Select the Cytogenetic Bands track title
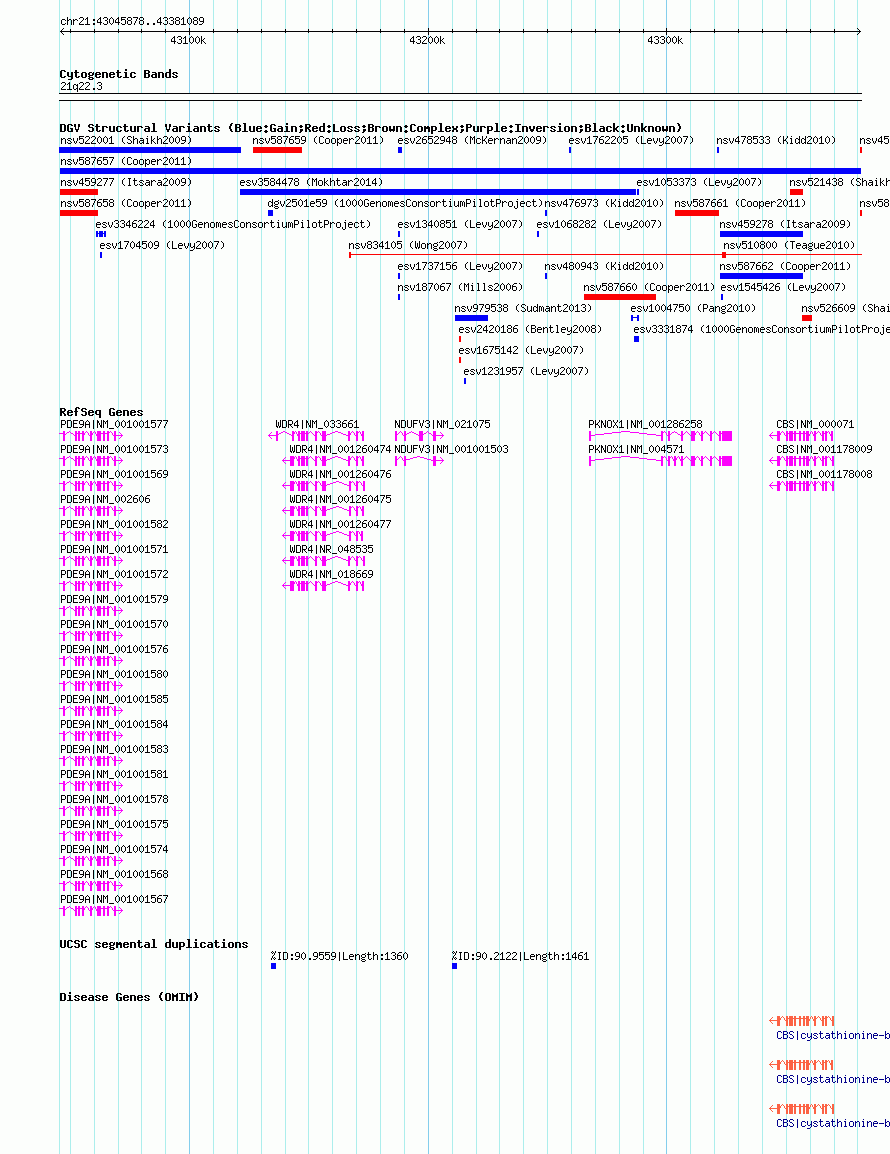The height and width of the screenshot is (1154, 890). point(119,74)
